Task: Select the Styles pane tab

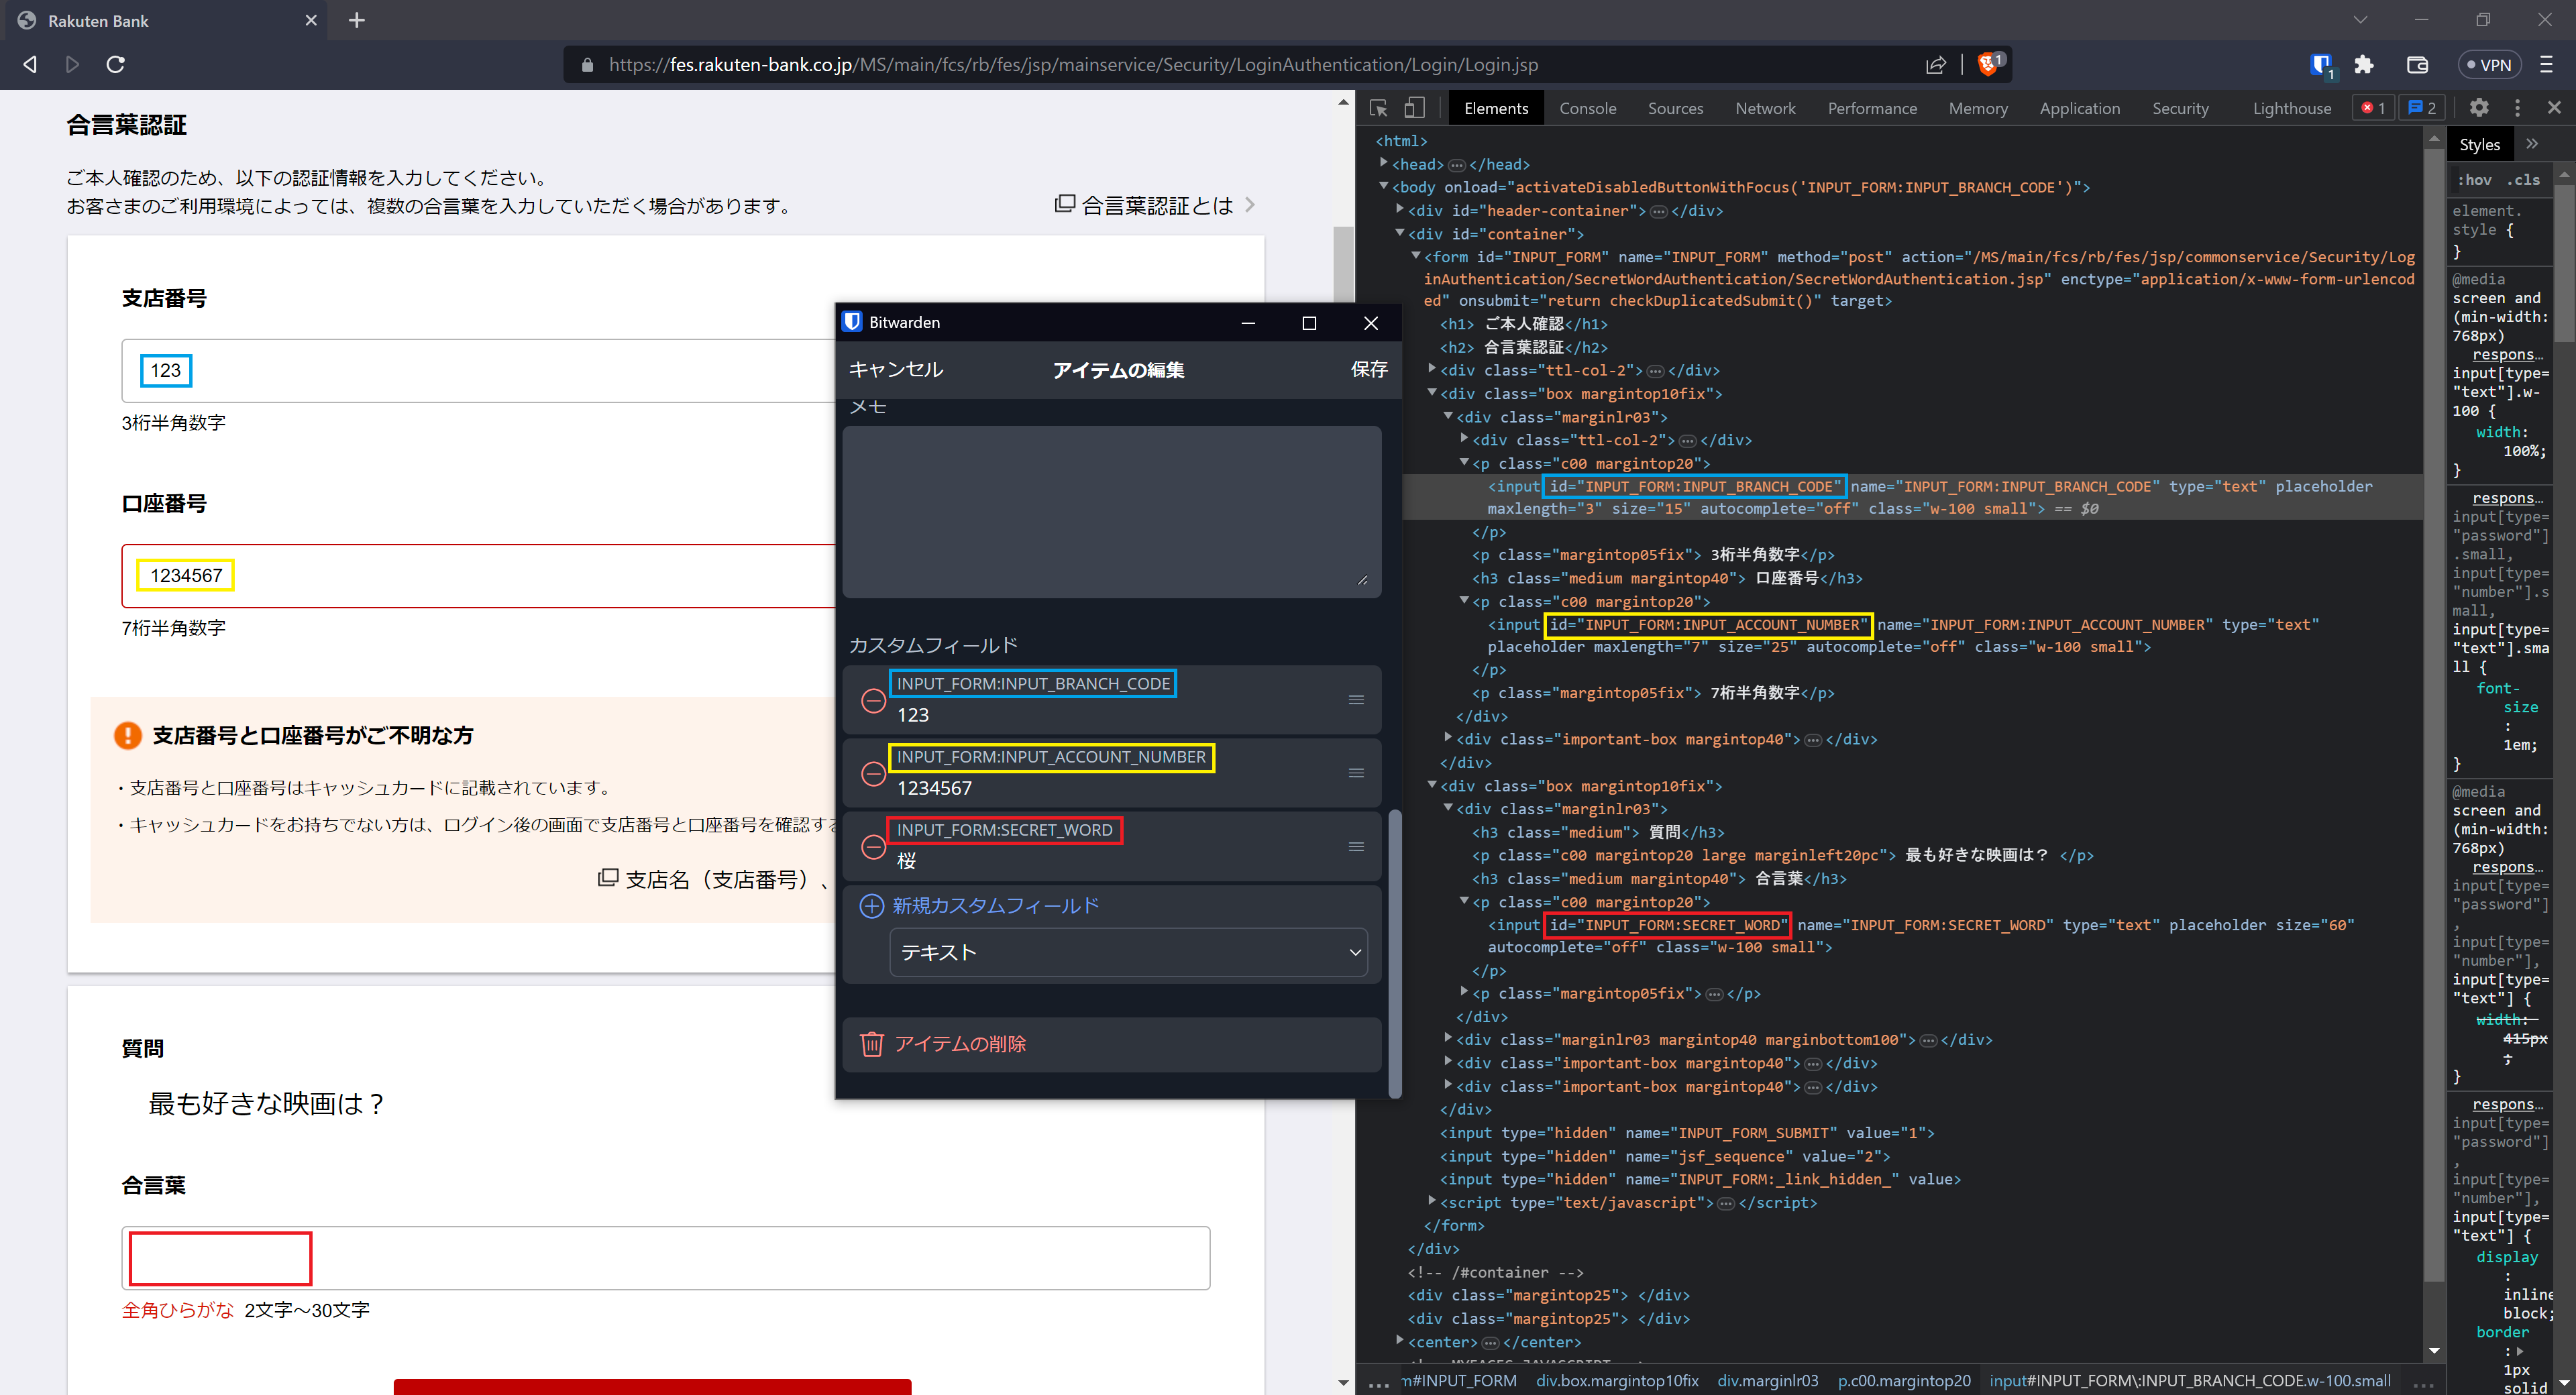Action: [x=2479, y=144]
